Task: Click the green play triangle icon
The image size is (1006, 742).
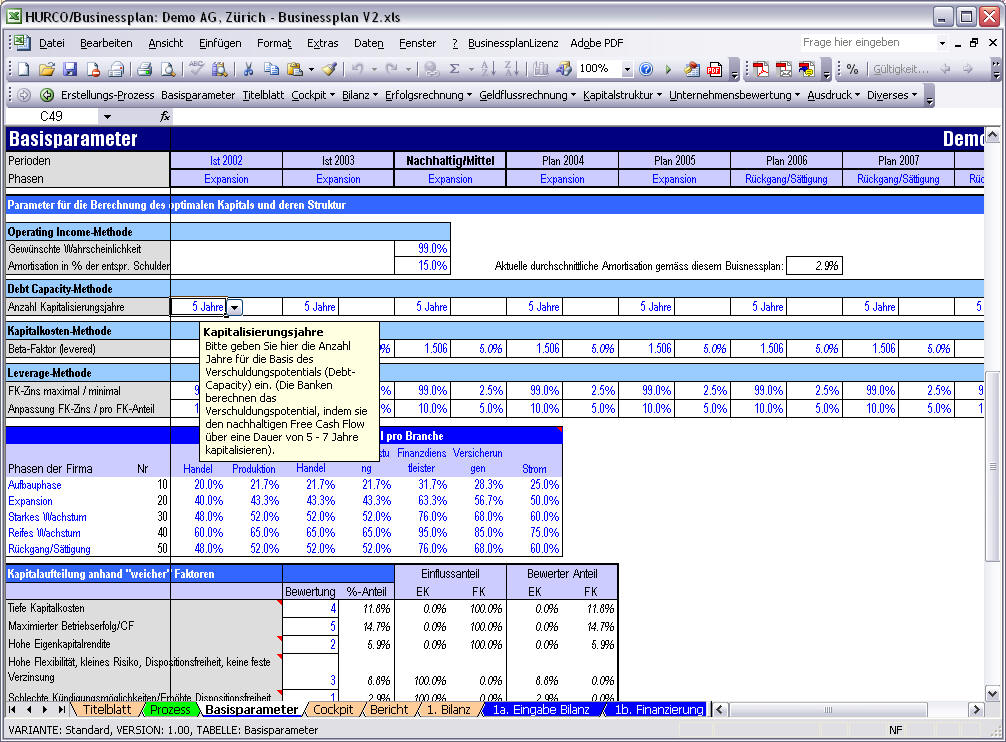Action: (x=668, y=69)
